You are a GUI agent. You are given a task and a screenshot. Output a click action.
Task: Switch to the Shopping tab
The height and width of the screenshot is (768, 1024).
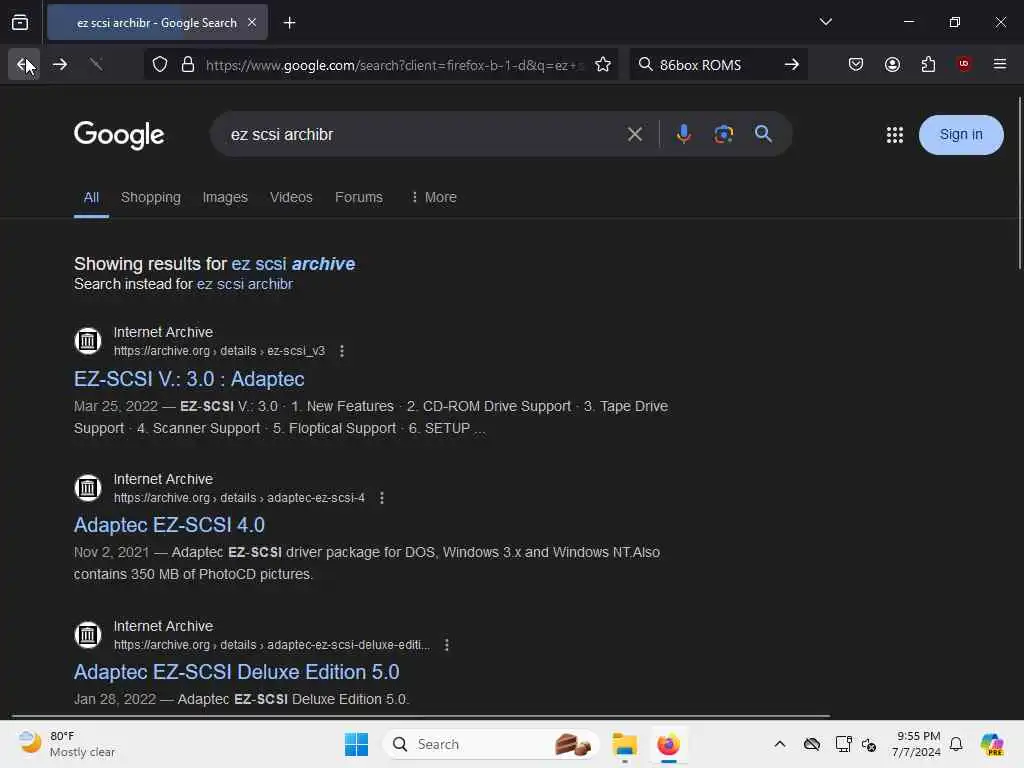pos(151,197)
